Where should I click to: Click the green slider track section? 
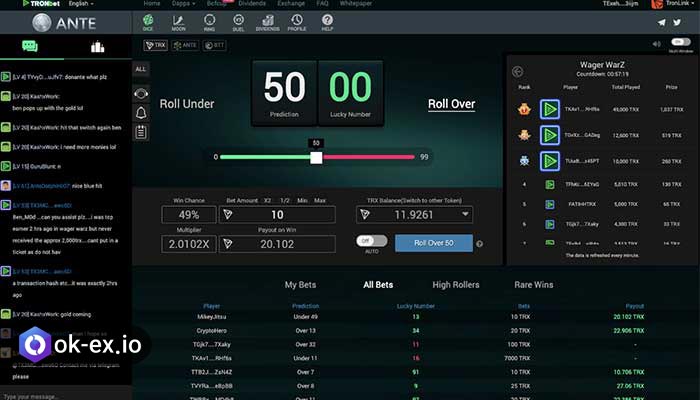[265, 157]
